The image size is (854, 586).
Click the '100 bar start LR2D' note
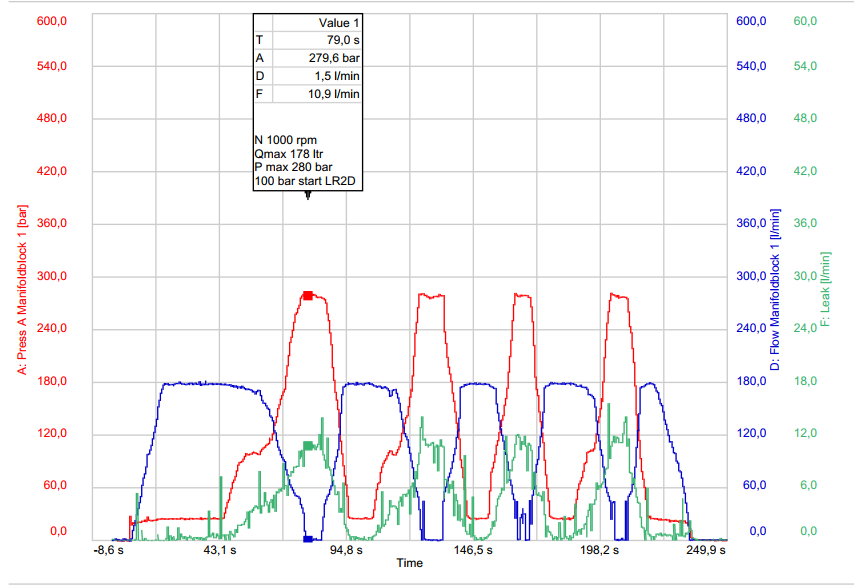[x=306, y=181]
